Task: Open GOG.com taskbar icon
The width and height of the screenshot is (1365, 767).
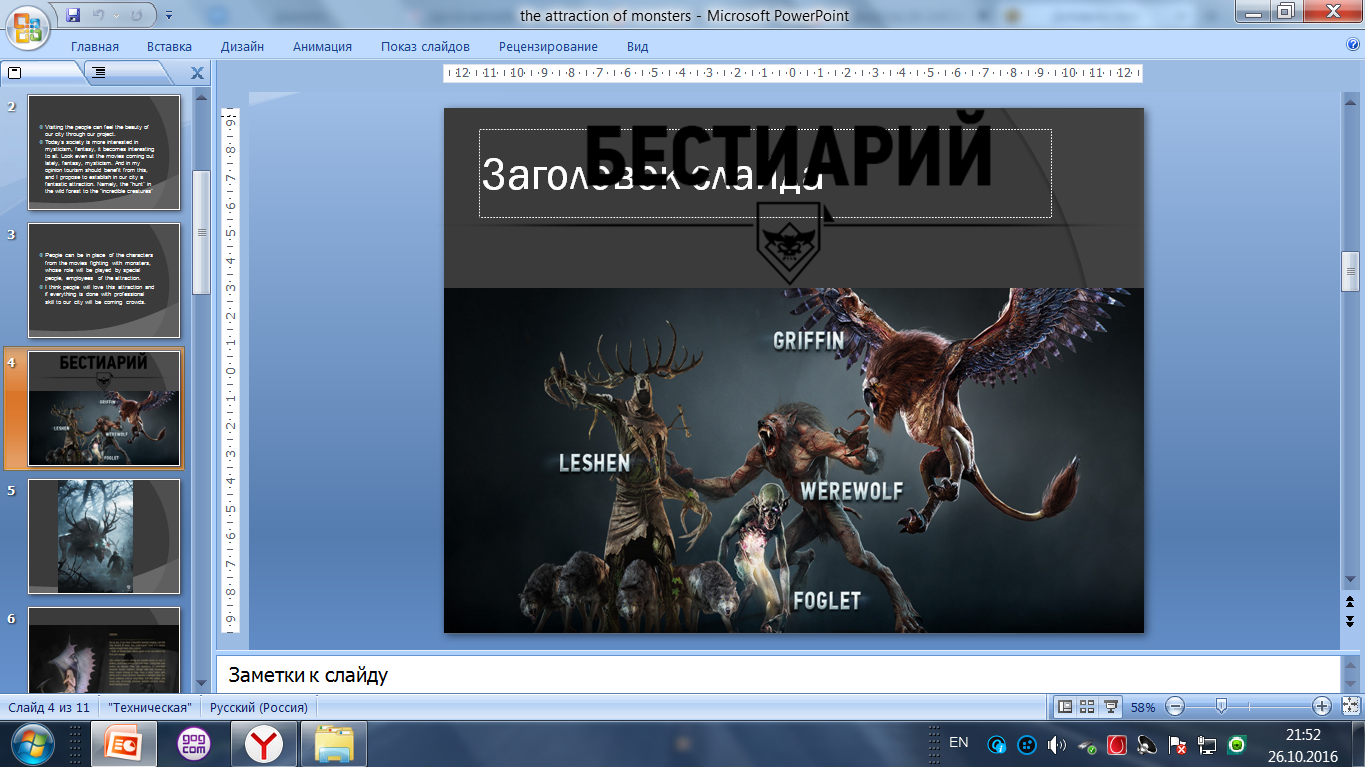Action: pos(195,744)
